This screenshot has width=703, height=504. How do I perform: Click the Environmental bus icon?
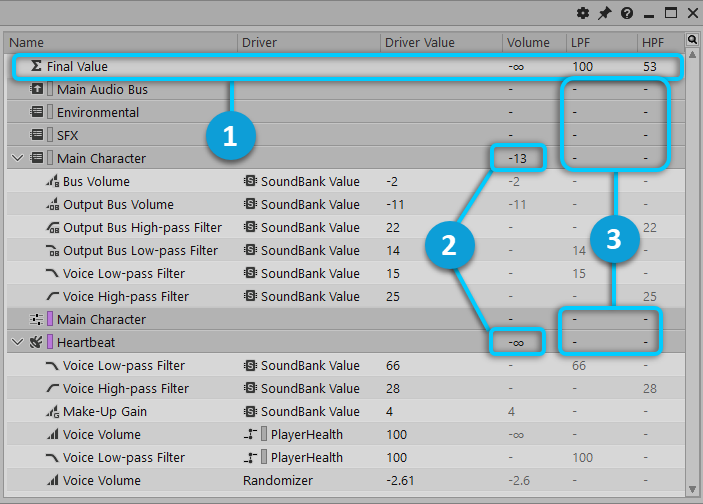[x=37, y=113]
